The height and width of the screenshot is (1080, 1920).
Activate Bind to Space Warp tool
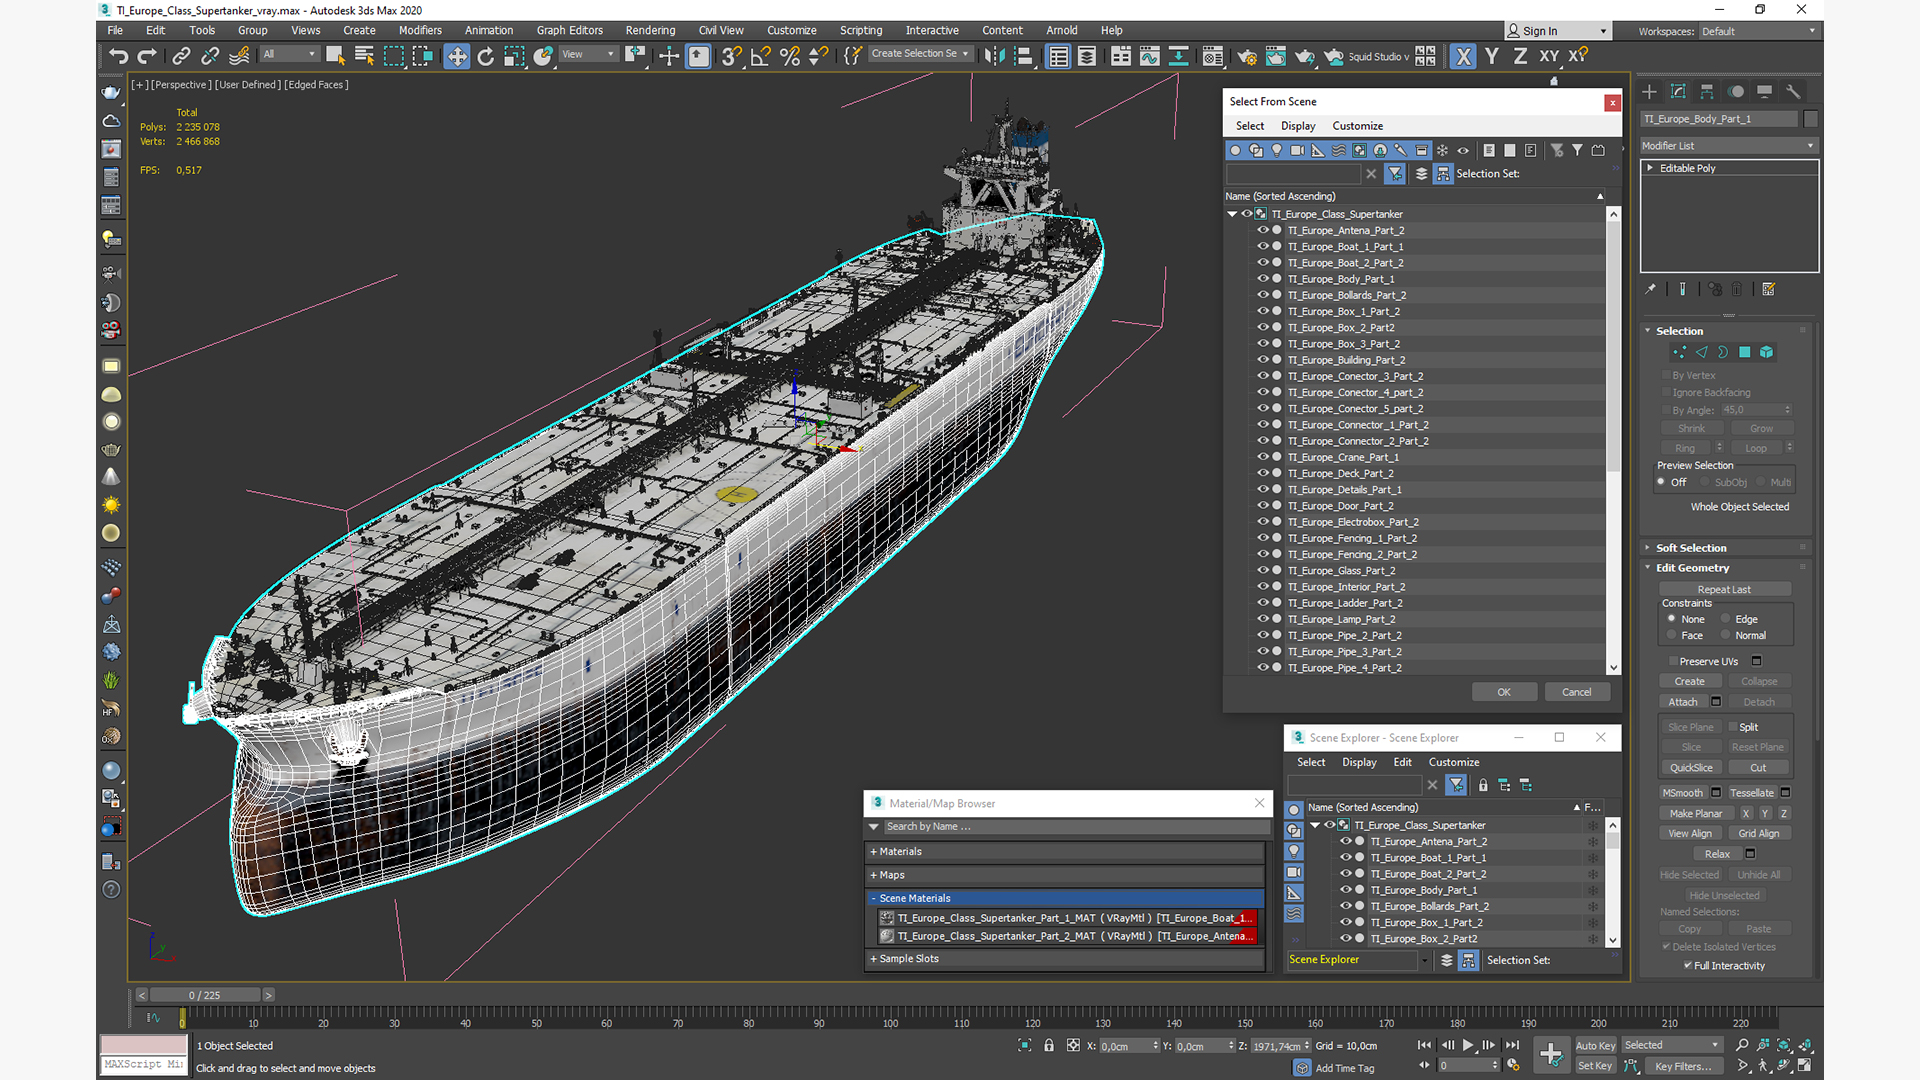click(239, 56)
